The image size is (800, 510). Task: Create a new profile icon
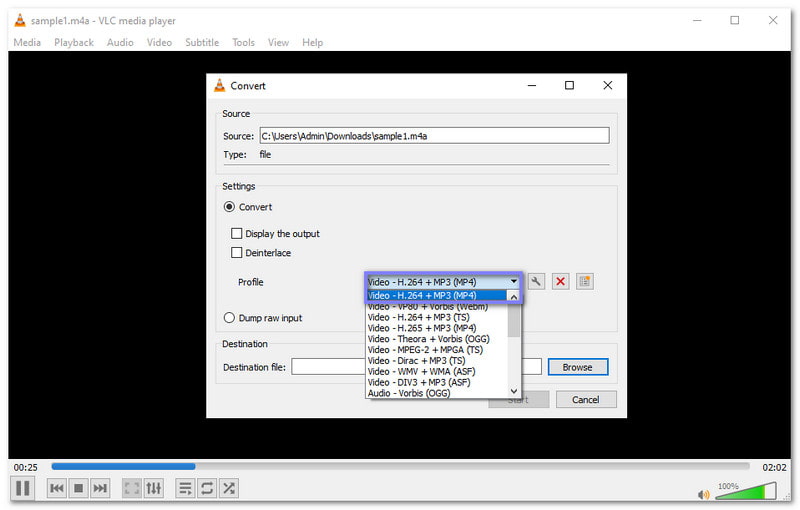coord(585,282)
